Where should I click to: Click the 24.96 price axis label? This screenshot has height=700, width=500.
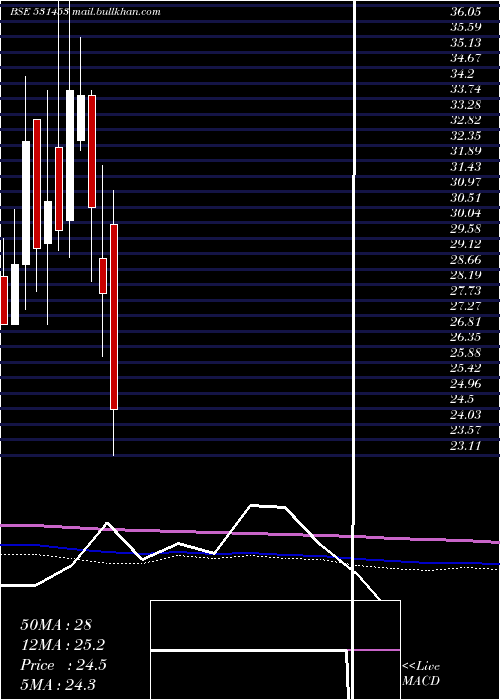466,384
